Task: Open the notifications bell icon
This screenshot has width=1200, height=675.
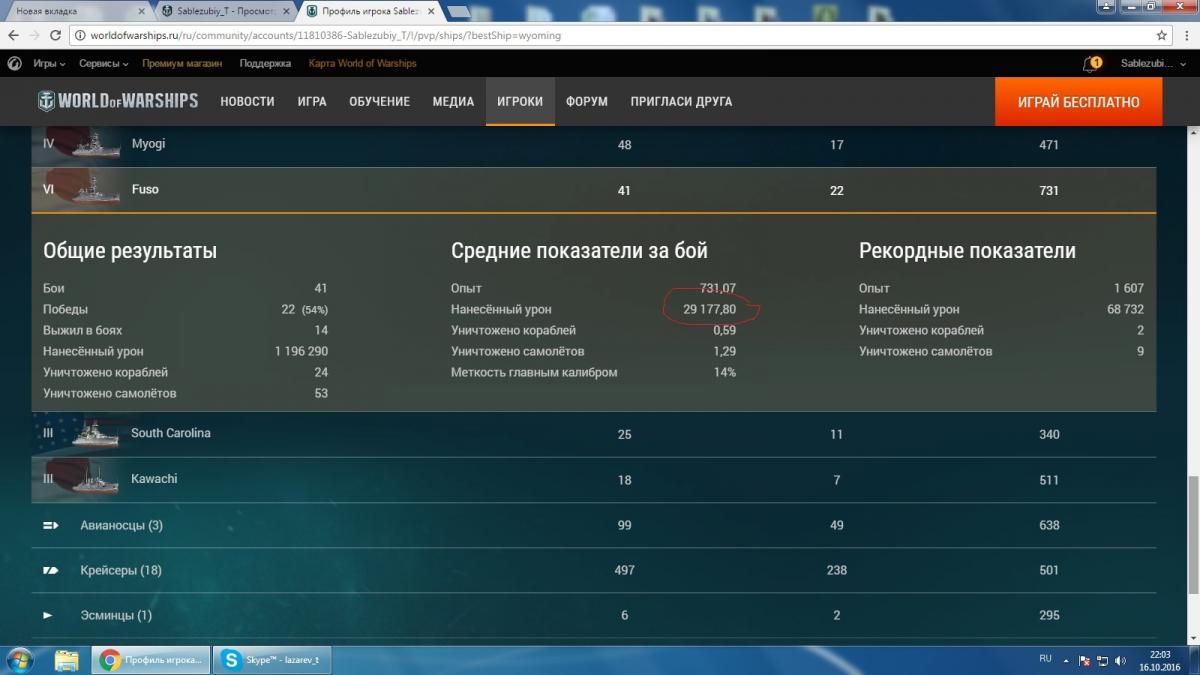Action: [1090, 63]
